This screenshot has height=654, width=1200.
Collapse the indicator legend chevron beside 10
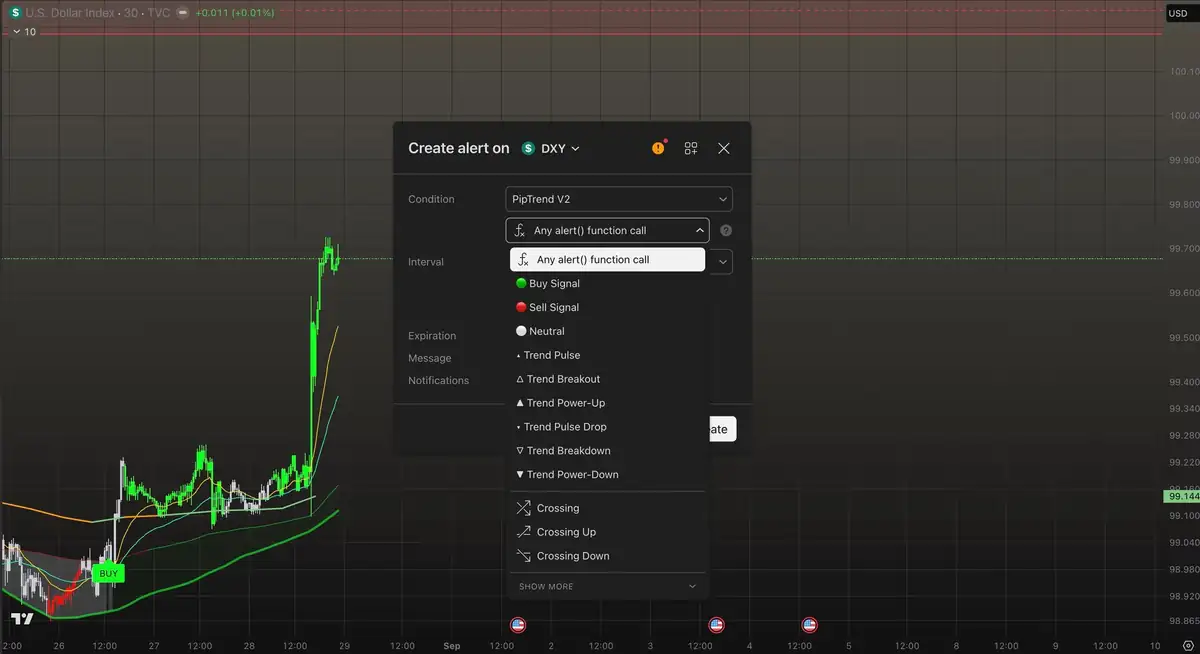click(x=15, y=32)
